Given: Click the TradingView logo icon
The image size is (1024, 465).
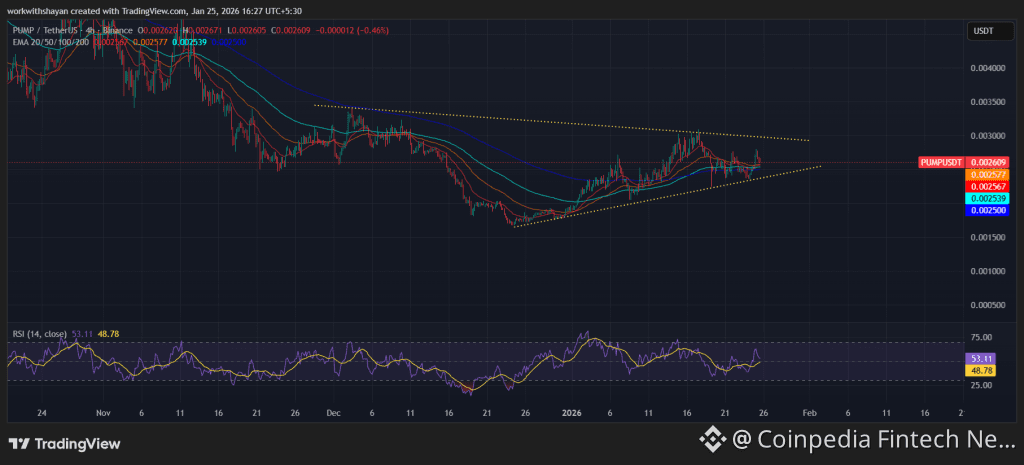Looking at the screenshot, I should (20, 444).
